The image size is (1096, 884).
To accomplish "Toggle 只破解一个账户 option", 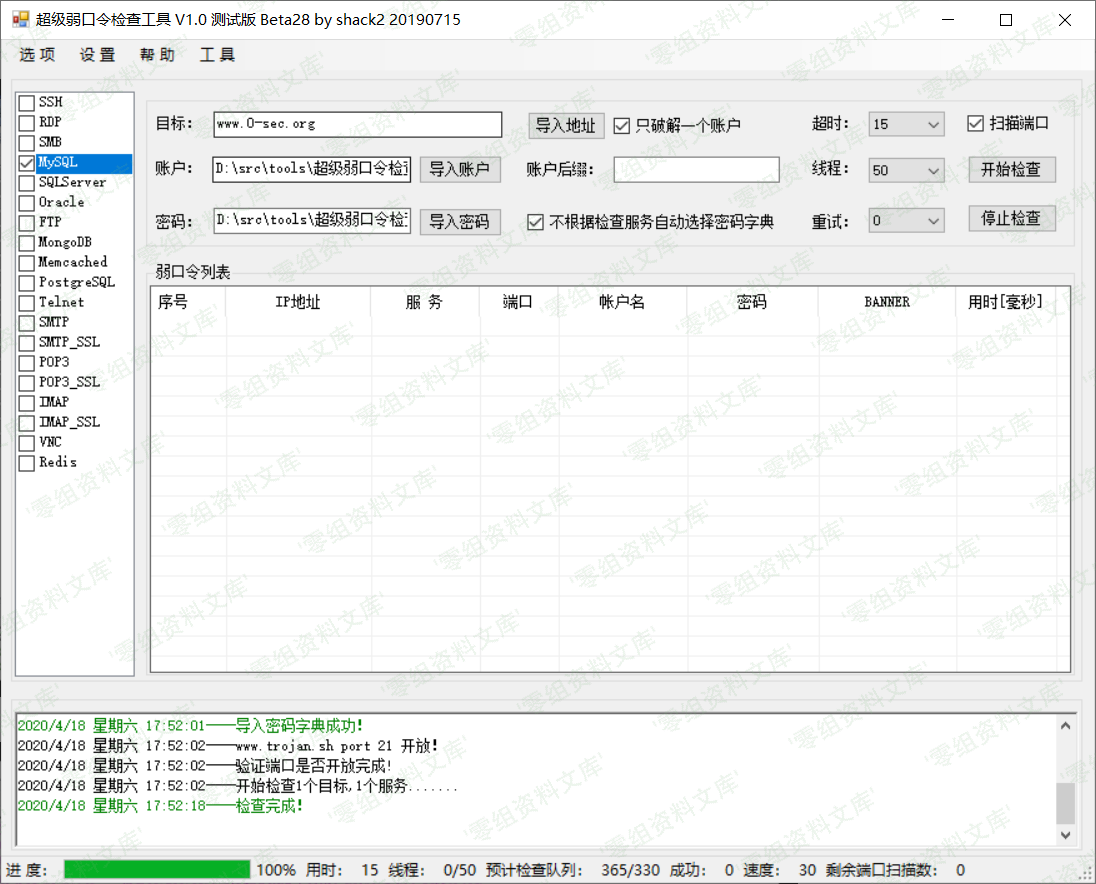I will tap(622, 125).
